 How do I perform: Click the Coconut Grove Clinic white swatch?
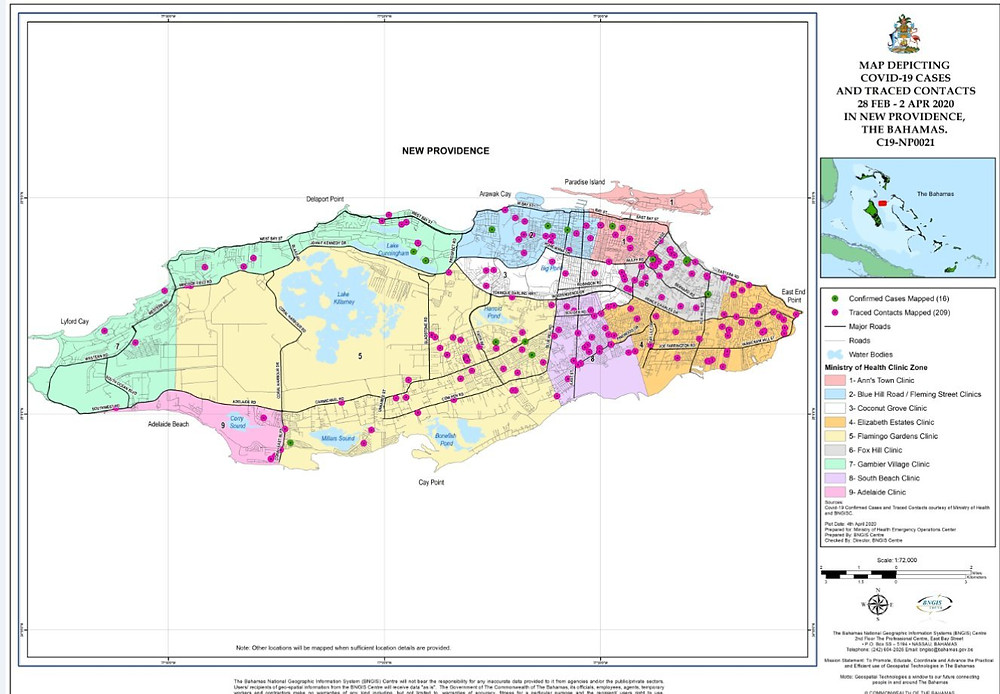click(x=834, y=408)
